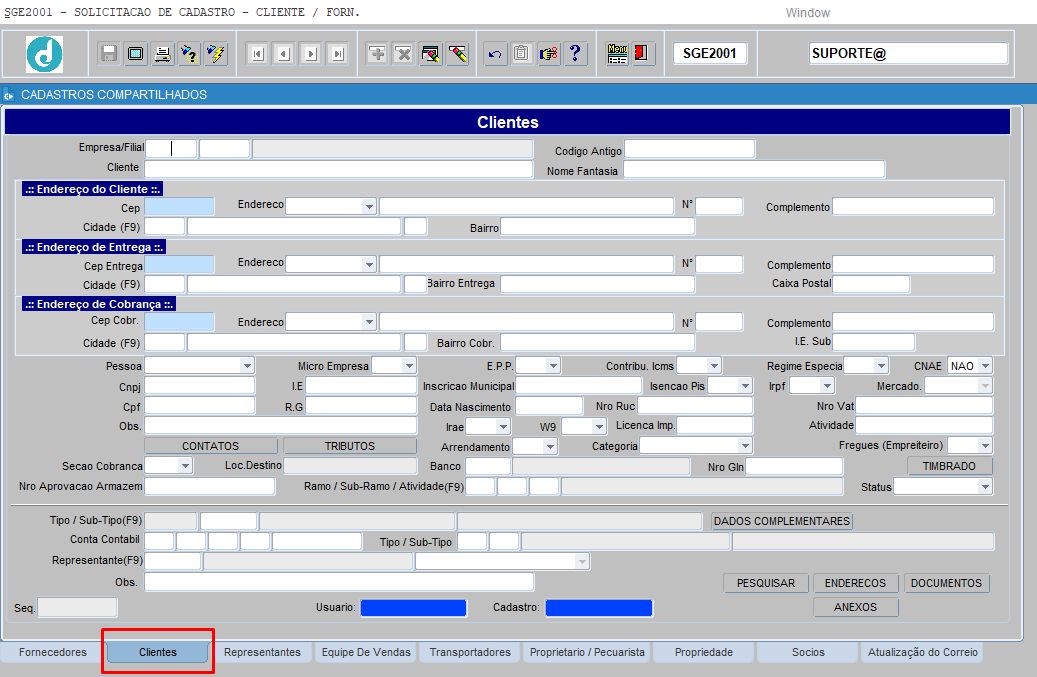Screen dimensions: 1037x677
Task: Click the Execute Query flashlight icon with lightning
Action: pyautogui.click(x=216, y=54)
